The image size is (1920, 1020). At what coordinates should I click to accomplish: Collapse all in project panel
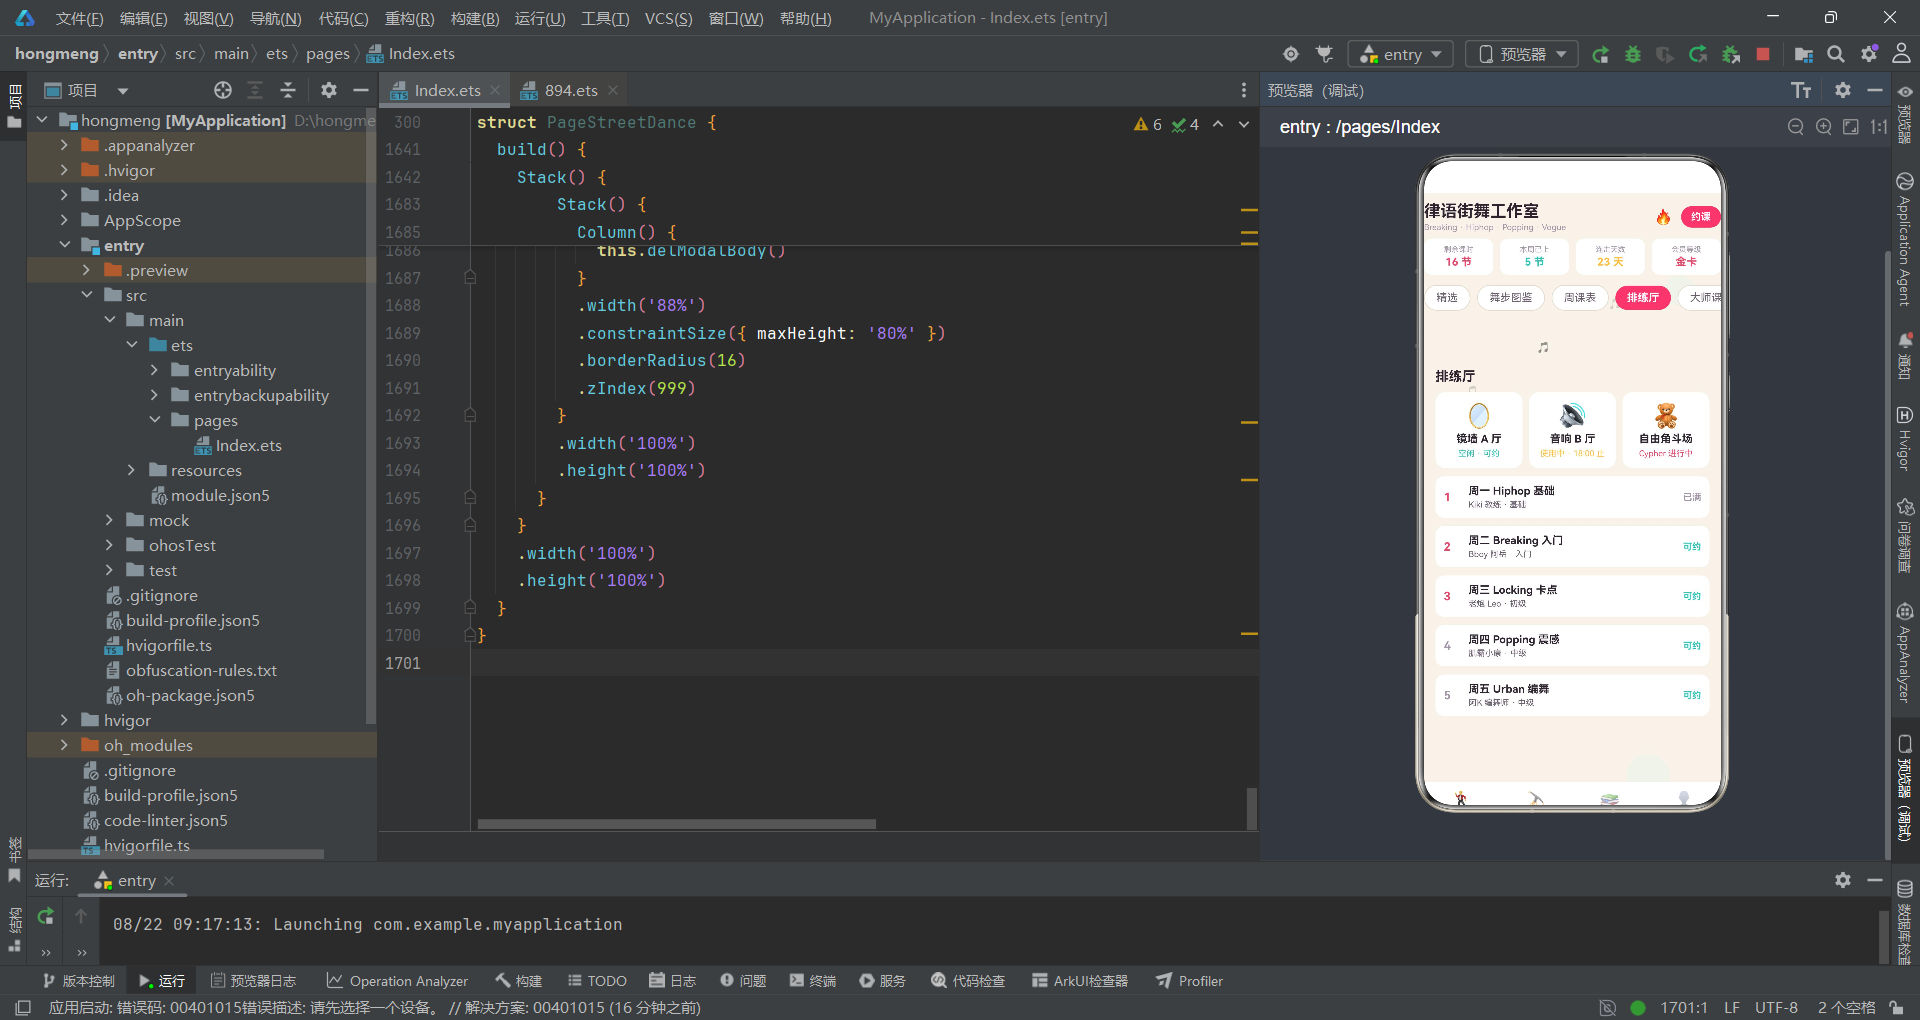(x=288, y=90)
